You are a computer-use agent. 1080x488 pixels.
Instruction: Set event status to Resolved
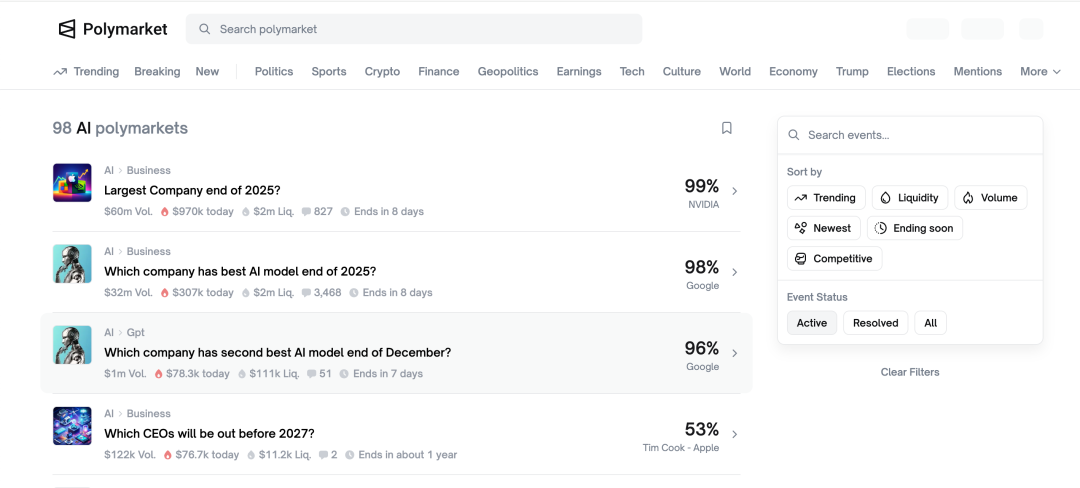(875, 323)
